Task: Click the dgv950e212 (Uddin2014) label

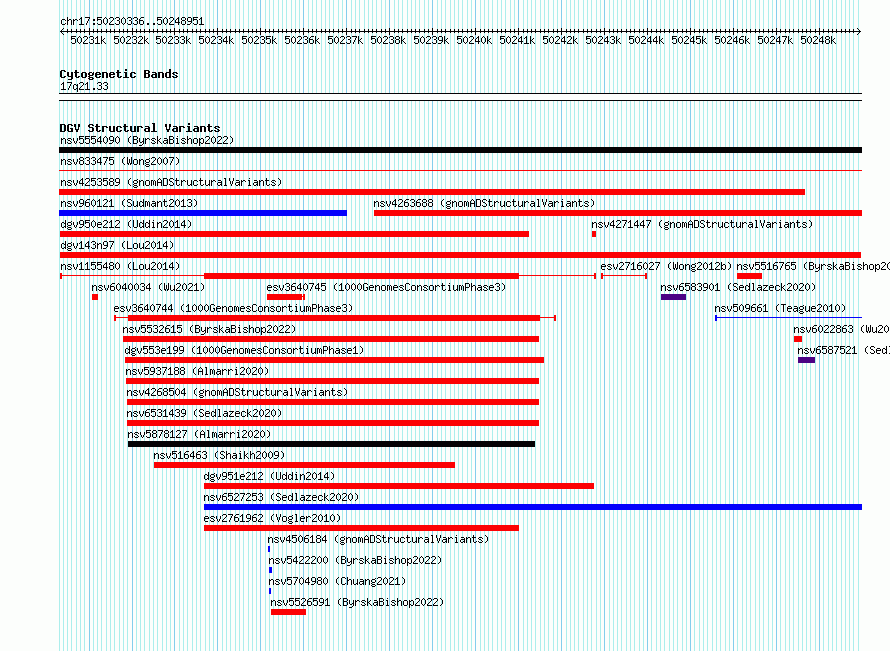Action: coord(126,224)
